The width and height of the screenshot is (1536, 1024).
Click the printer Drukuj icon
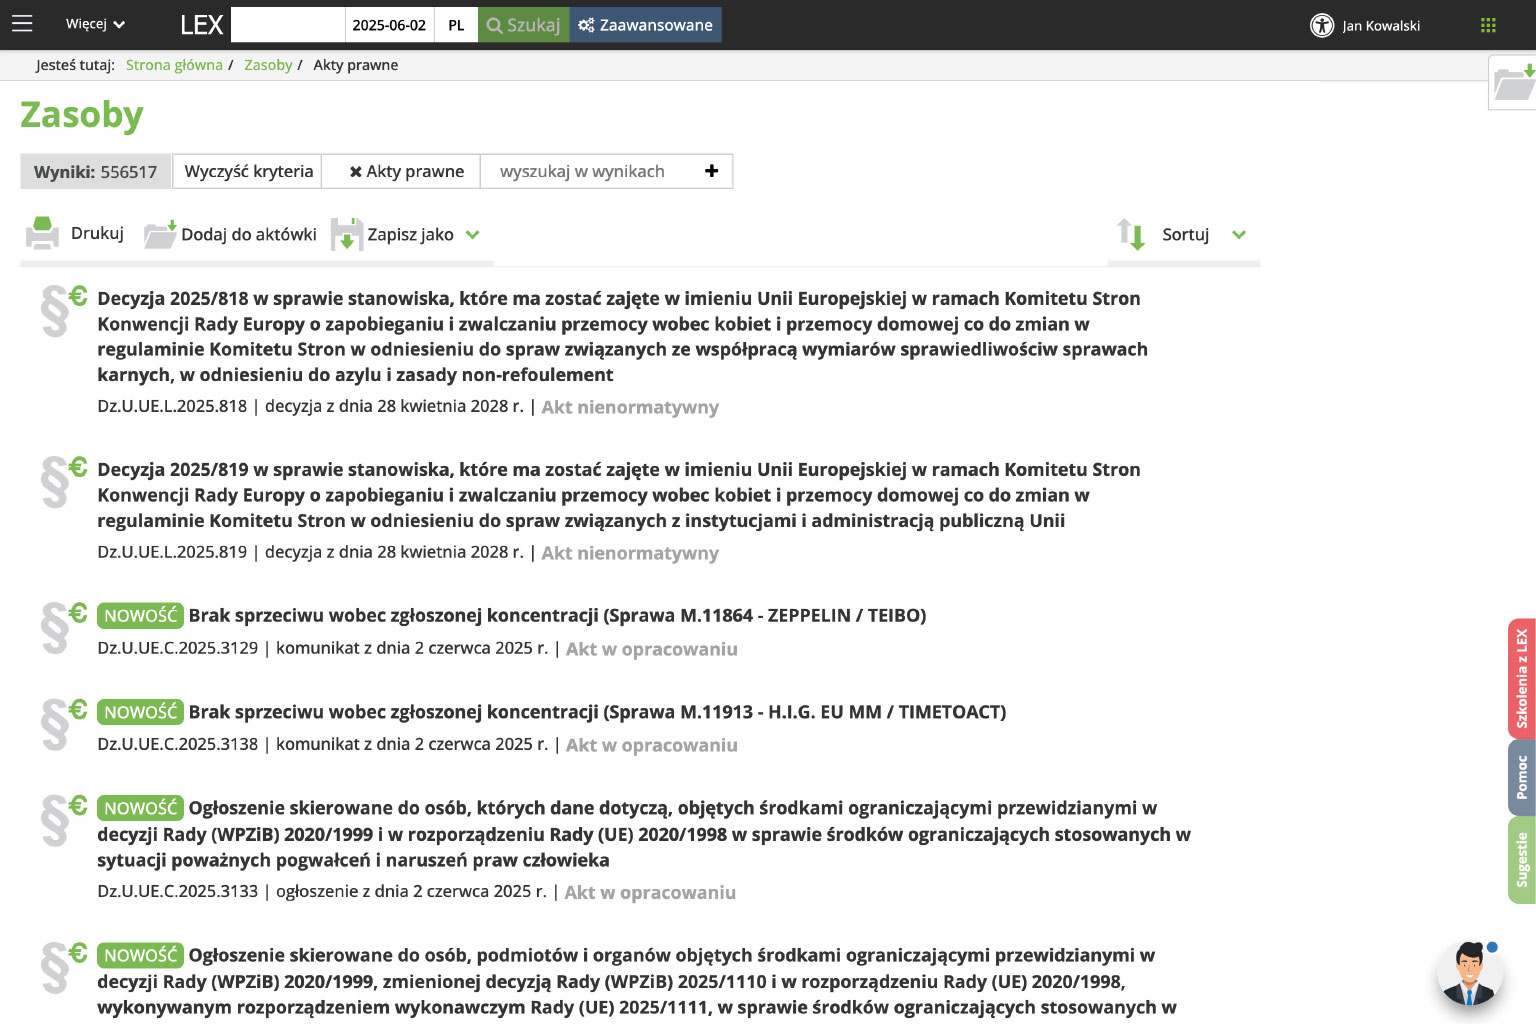42,233
